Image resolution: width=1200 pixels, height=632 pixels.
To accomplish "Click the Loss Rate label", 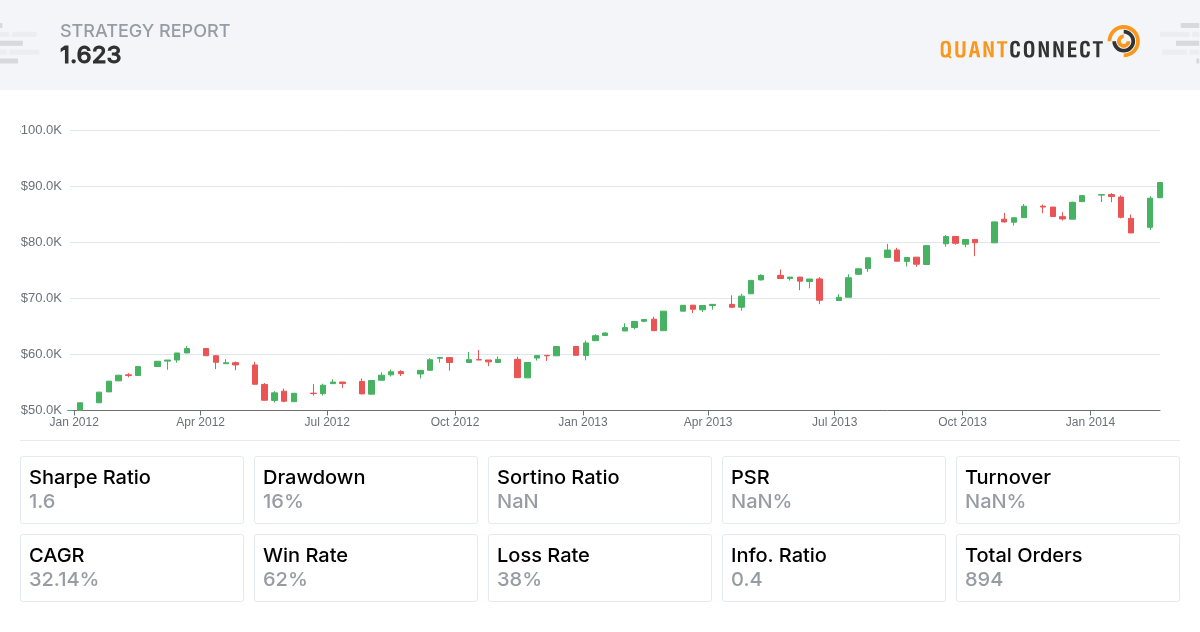I will point(543,555).
